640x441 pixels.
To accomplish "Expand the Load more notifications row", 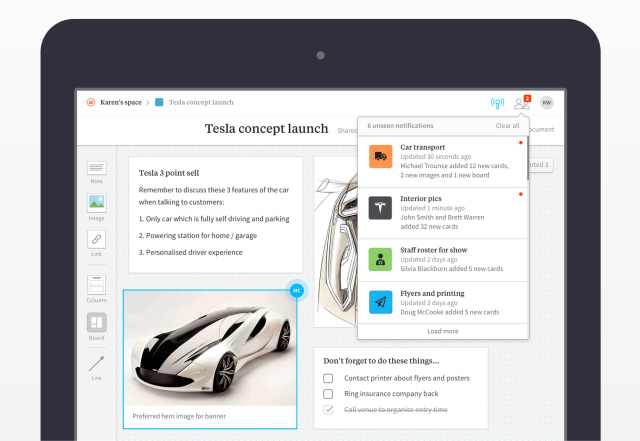I will click(443, 331).
